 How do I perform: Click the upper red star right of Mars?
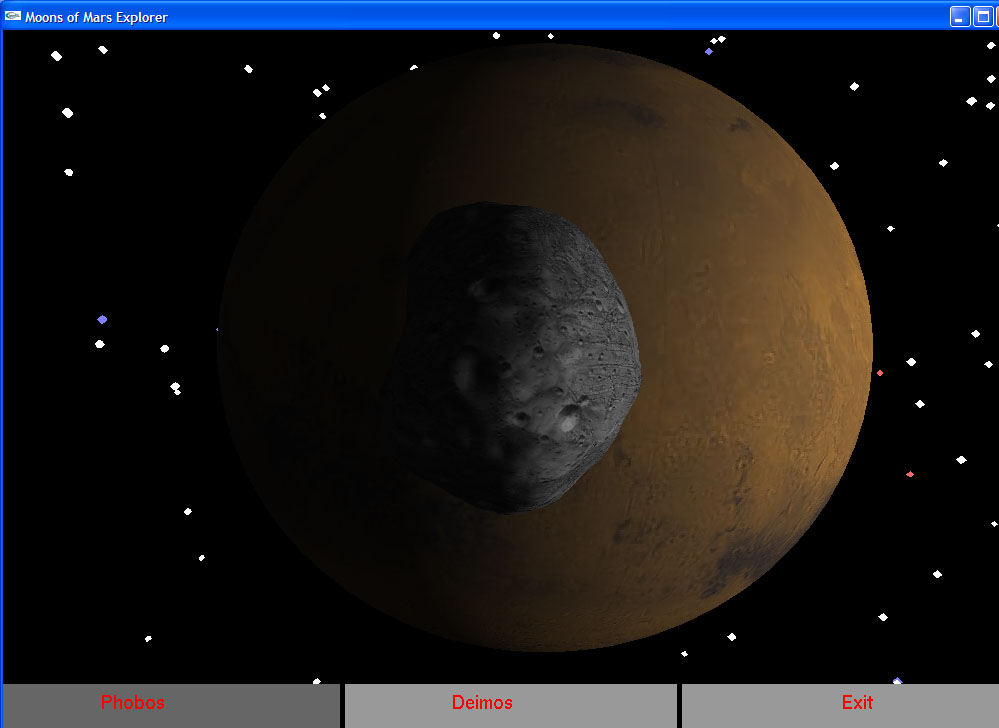[x=880, y=373]
